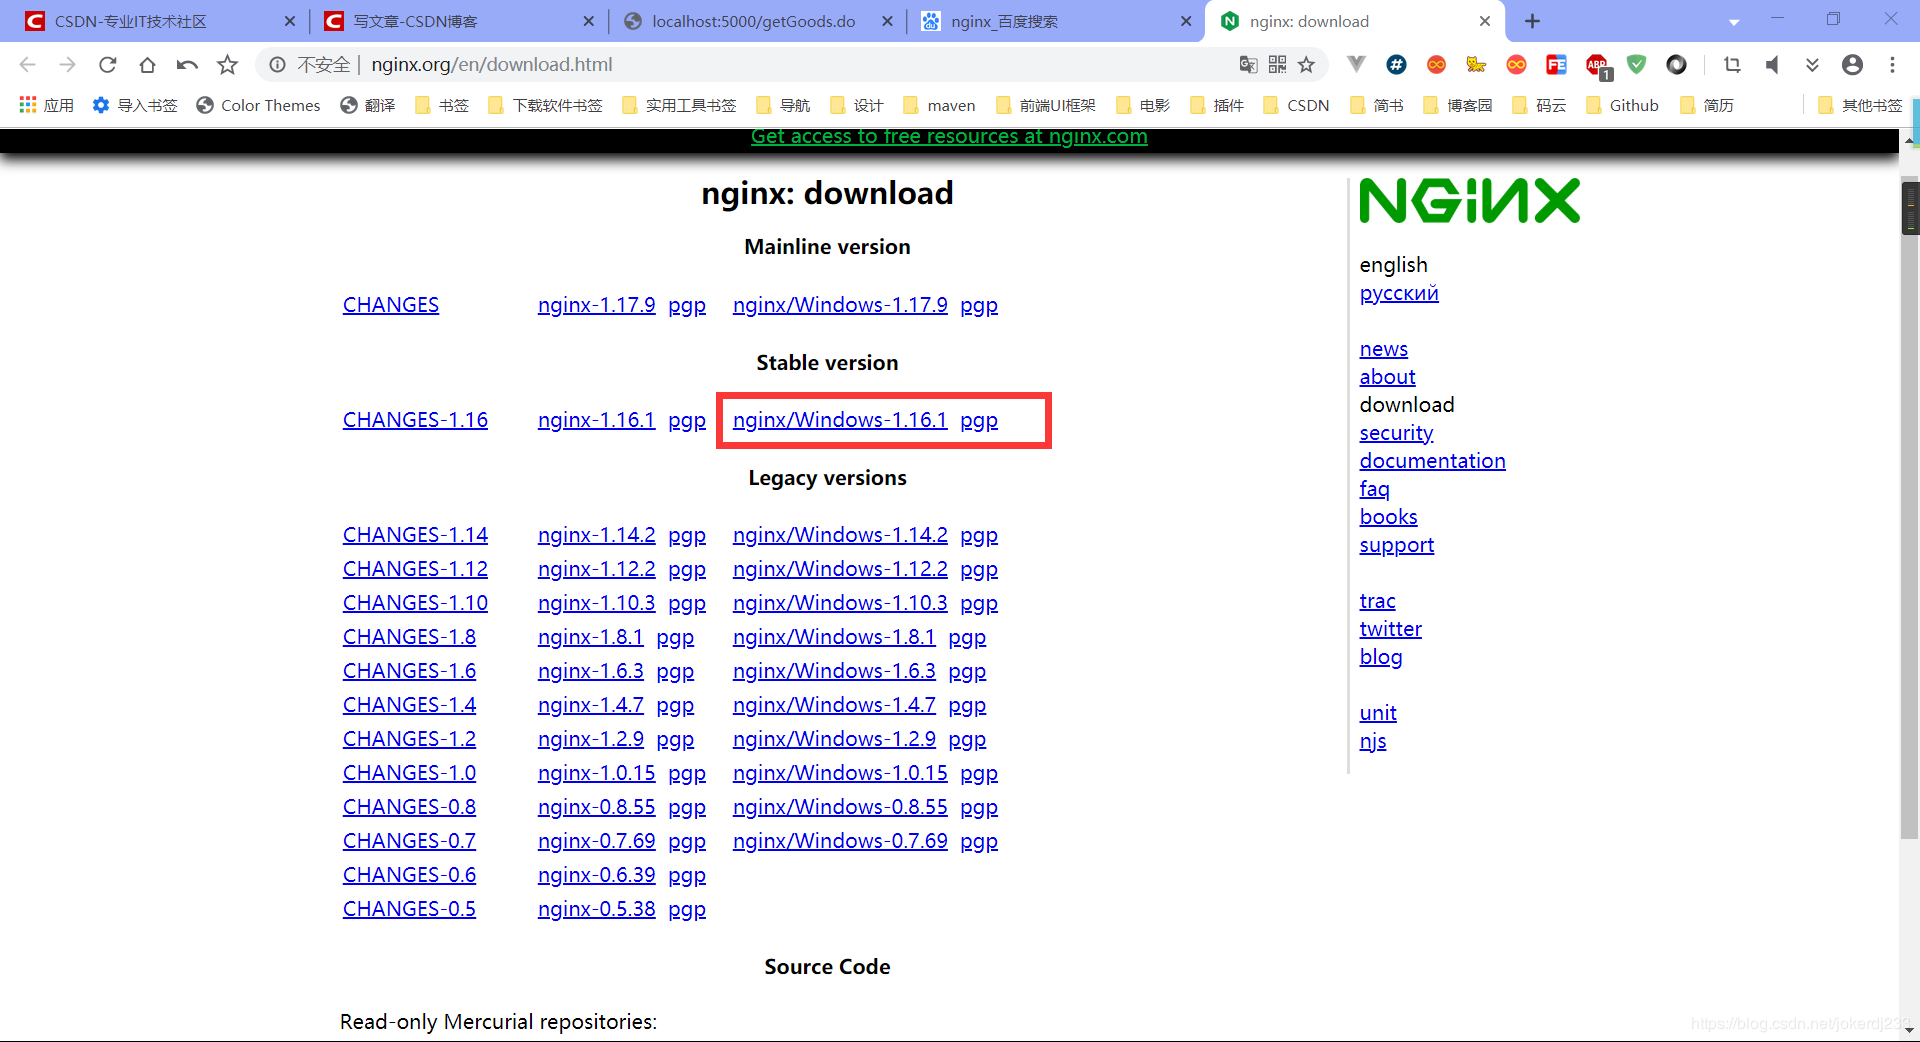The image size is (1920, 1042).
Task: Open the Vue devtools extension icon
Action: tap(1356, 65)
